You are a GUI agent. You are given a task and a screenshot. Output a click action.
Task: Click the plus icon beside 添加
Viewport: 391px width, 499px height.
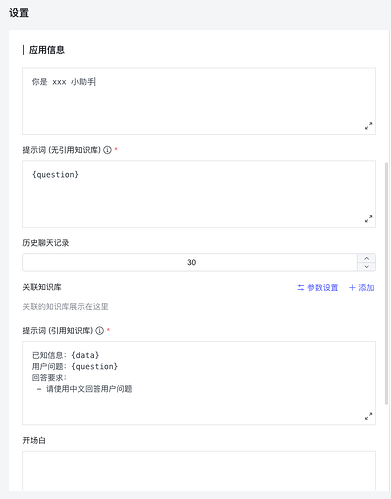(x=352, y=287)
